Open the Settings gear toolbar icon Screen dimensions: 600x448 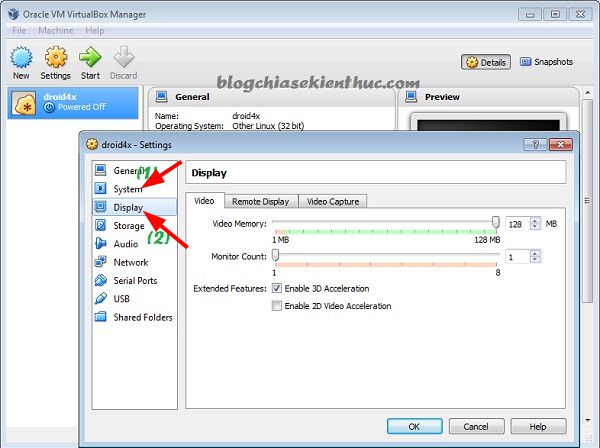click(x=56, y=57)
